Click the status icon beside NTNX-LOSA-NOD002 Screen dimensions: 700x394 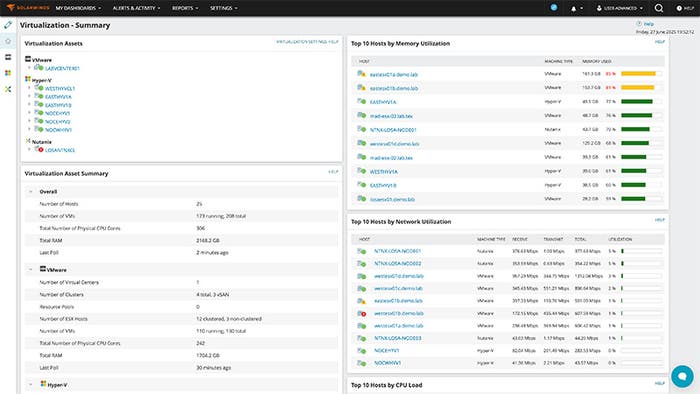tap(362, 263)
